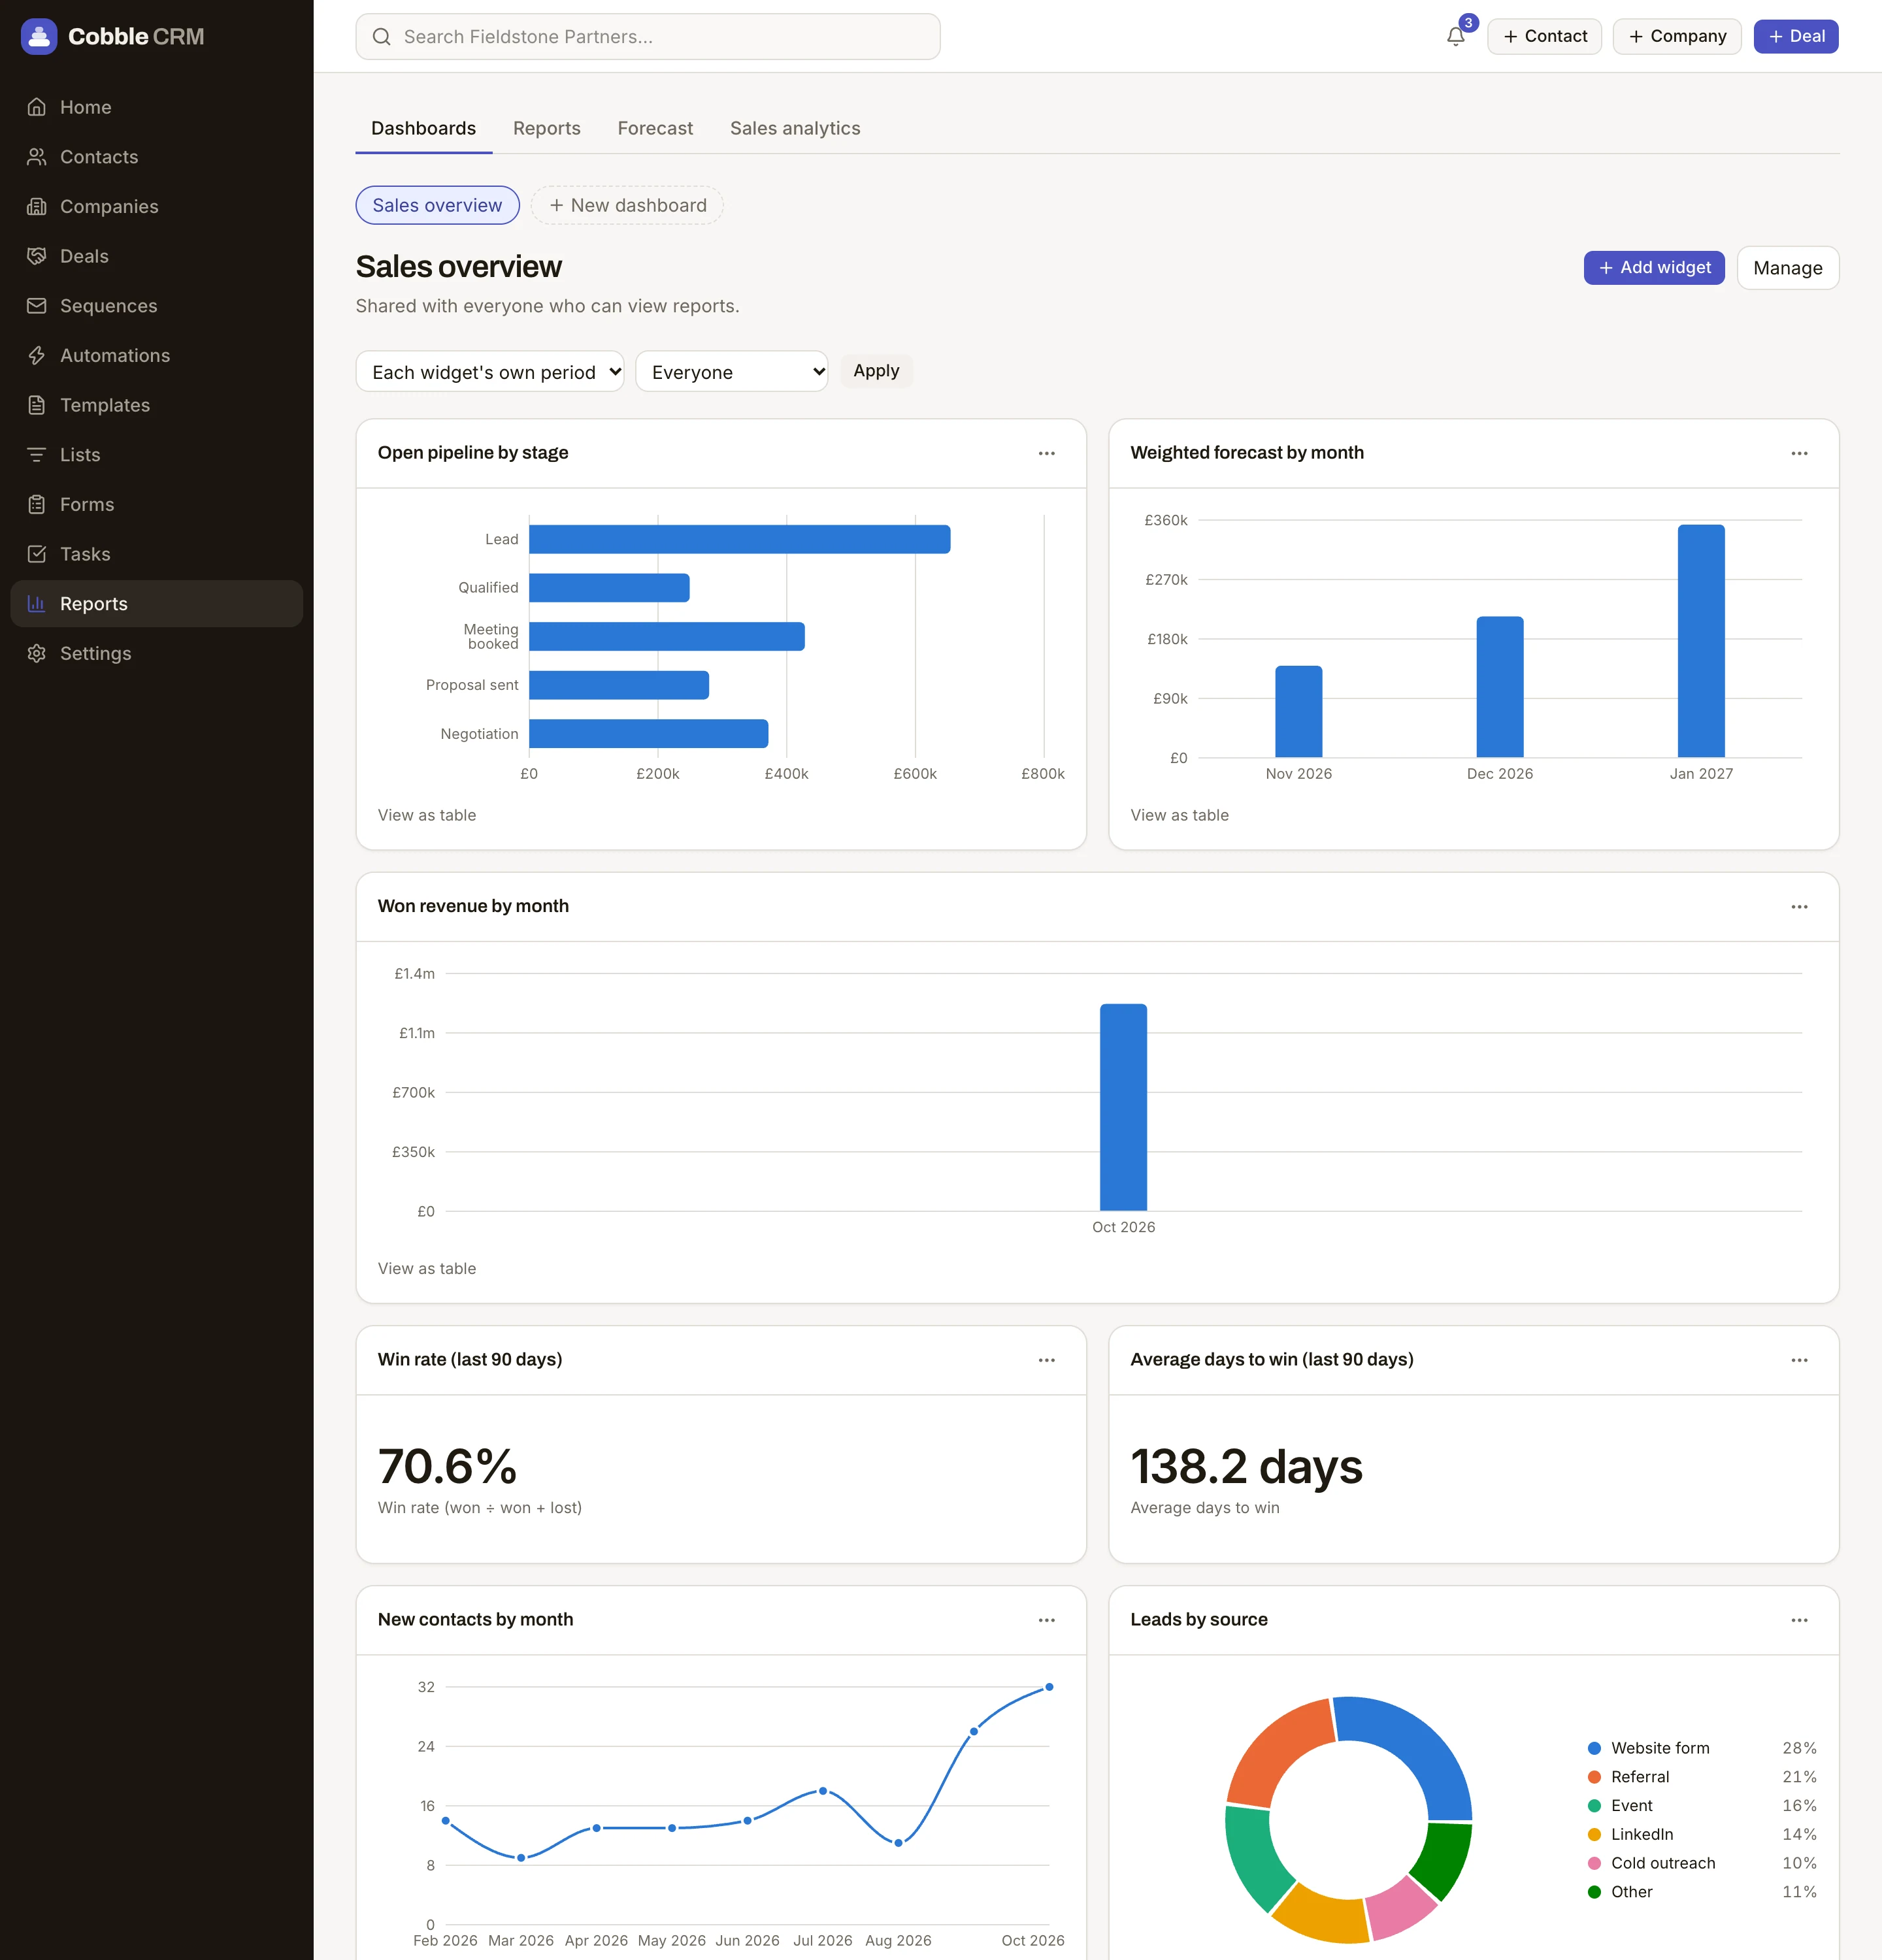
Task: Open Forms in the sidebar
Action: tap(156, 504)
